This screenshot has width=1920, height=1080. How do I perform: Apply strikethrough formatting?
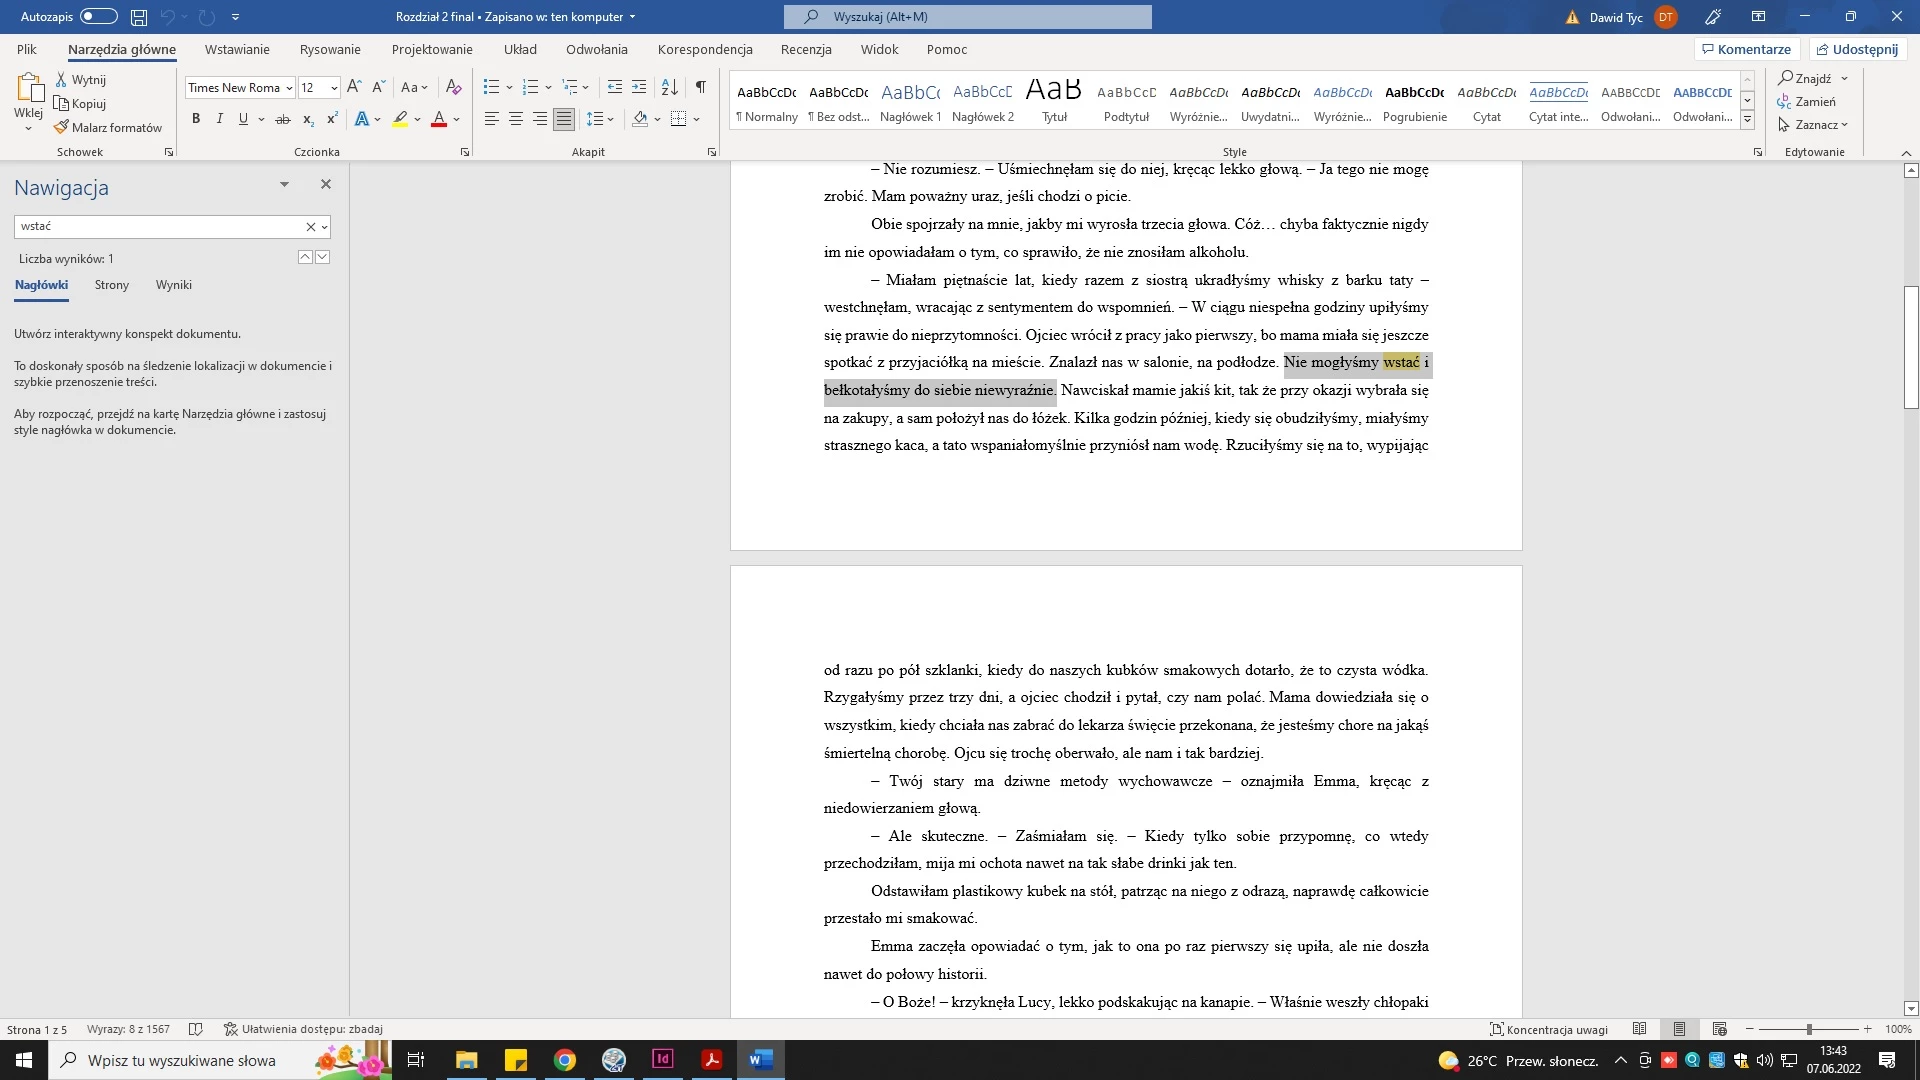point(283,119)
